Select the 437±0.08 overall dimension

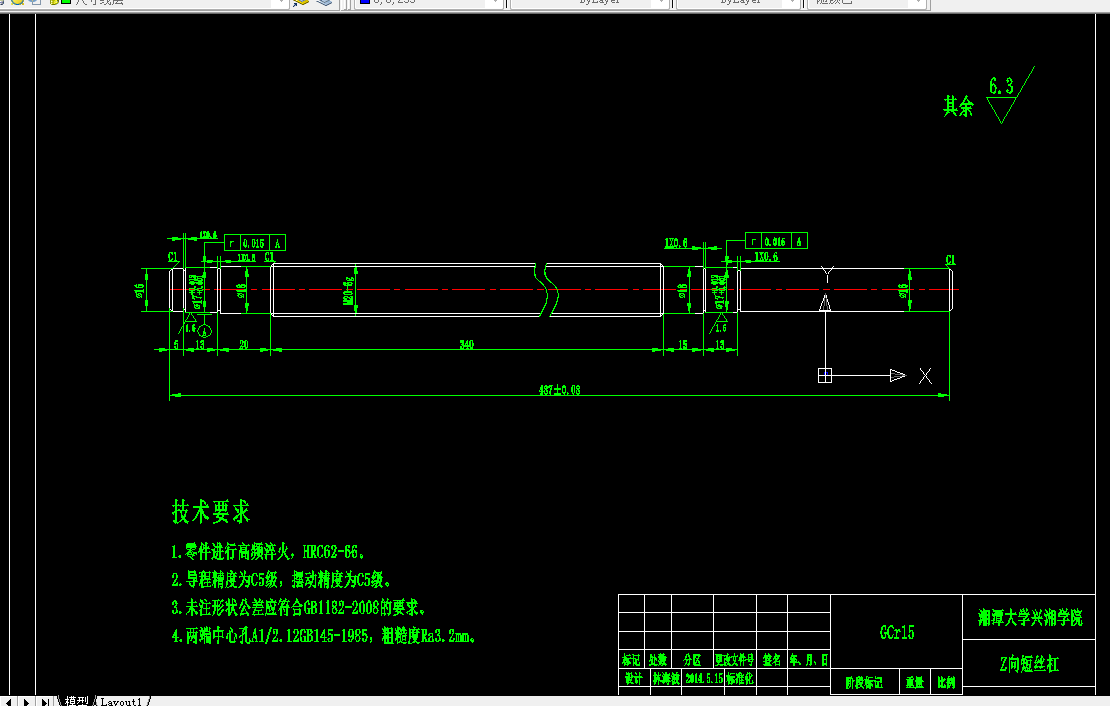tap(559, 390)
